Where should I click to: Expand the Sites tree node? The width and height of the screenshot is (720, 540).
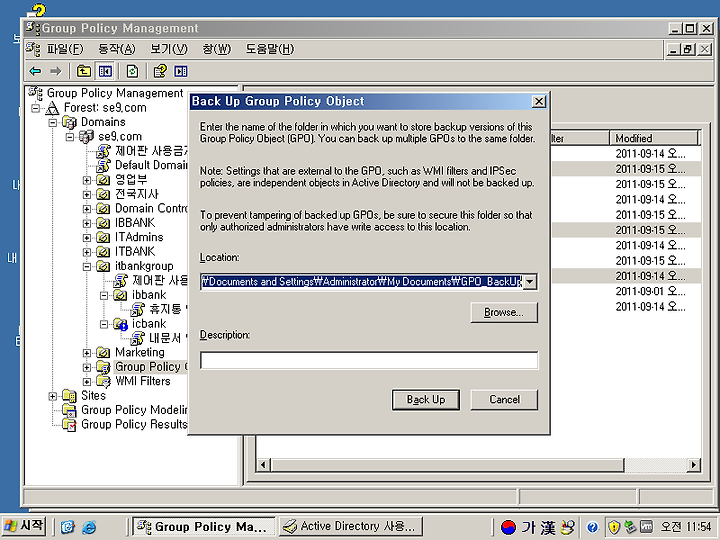53,396
